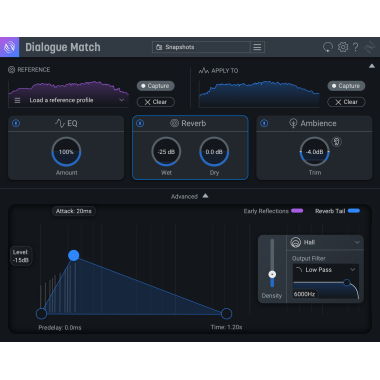Viewport: 380px width, 380px height.
Task: Toggle the Ambience module power button
Action: 264,123
